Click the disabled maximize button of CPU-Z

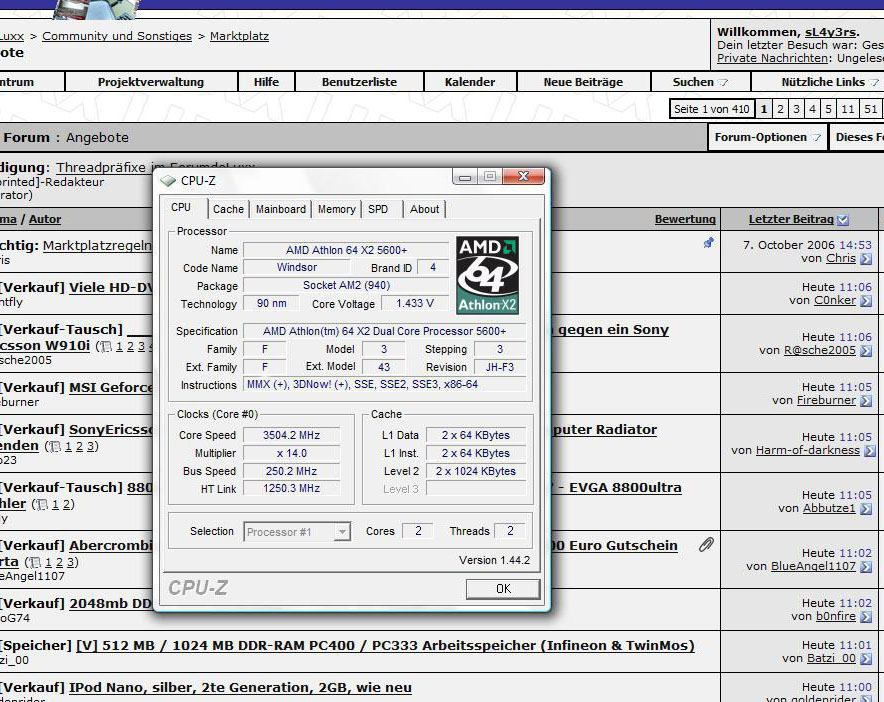[490, 176]
